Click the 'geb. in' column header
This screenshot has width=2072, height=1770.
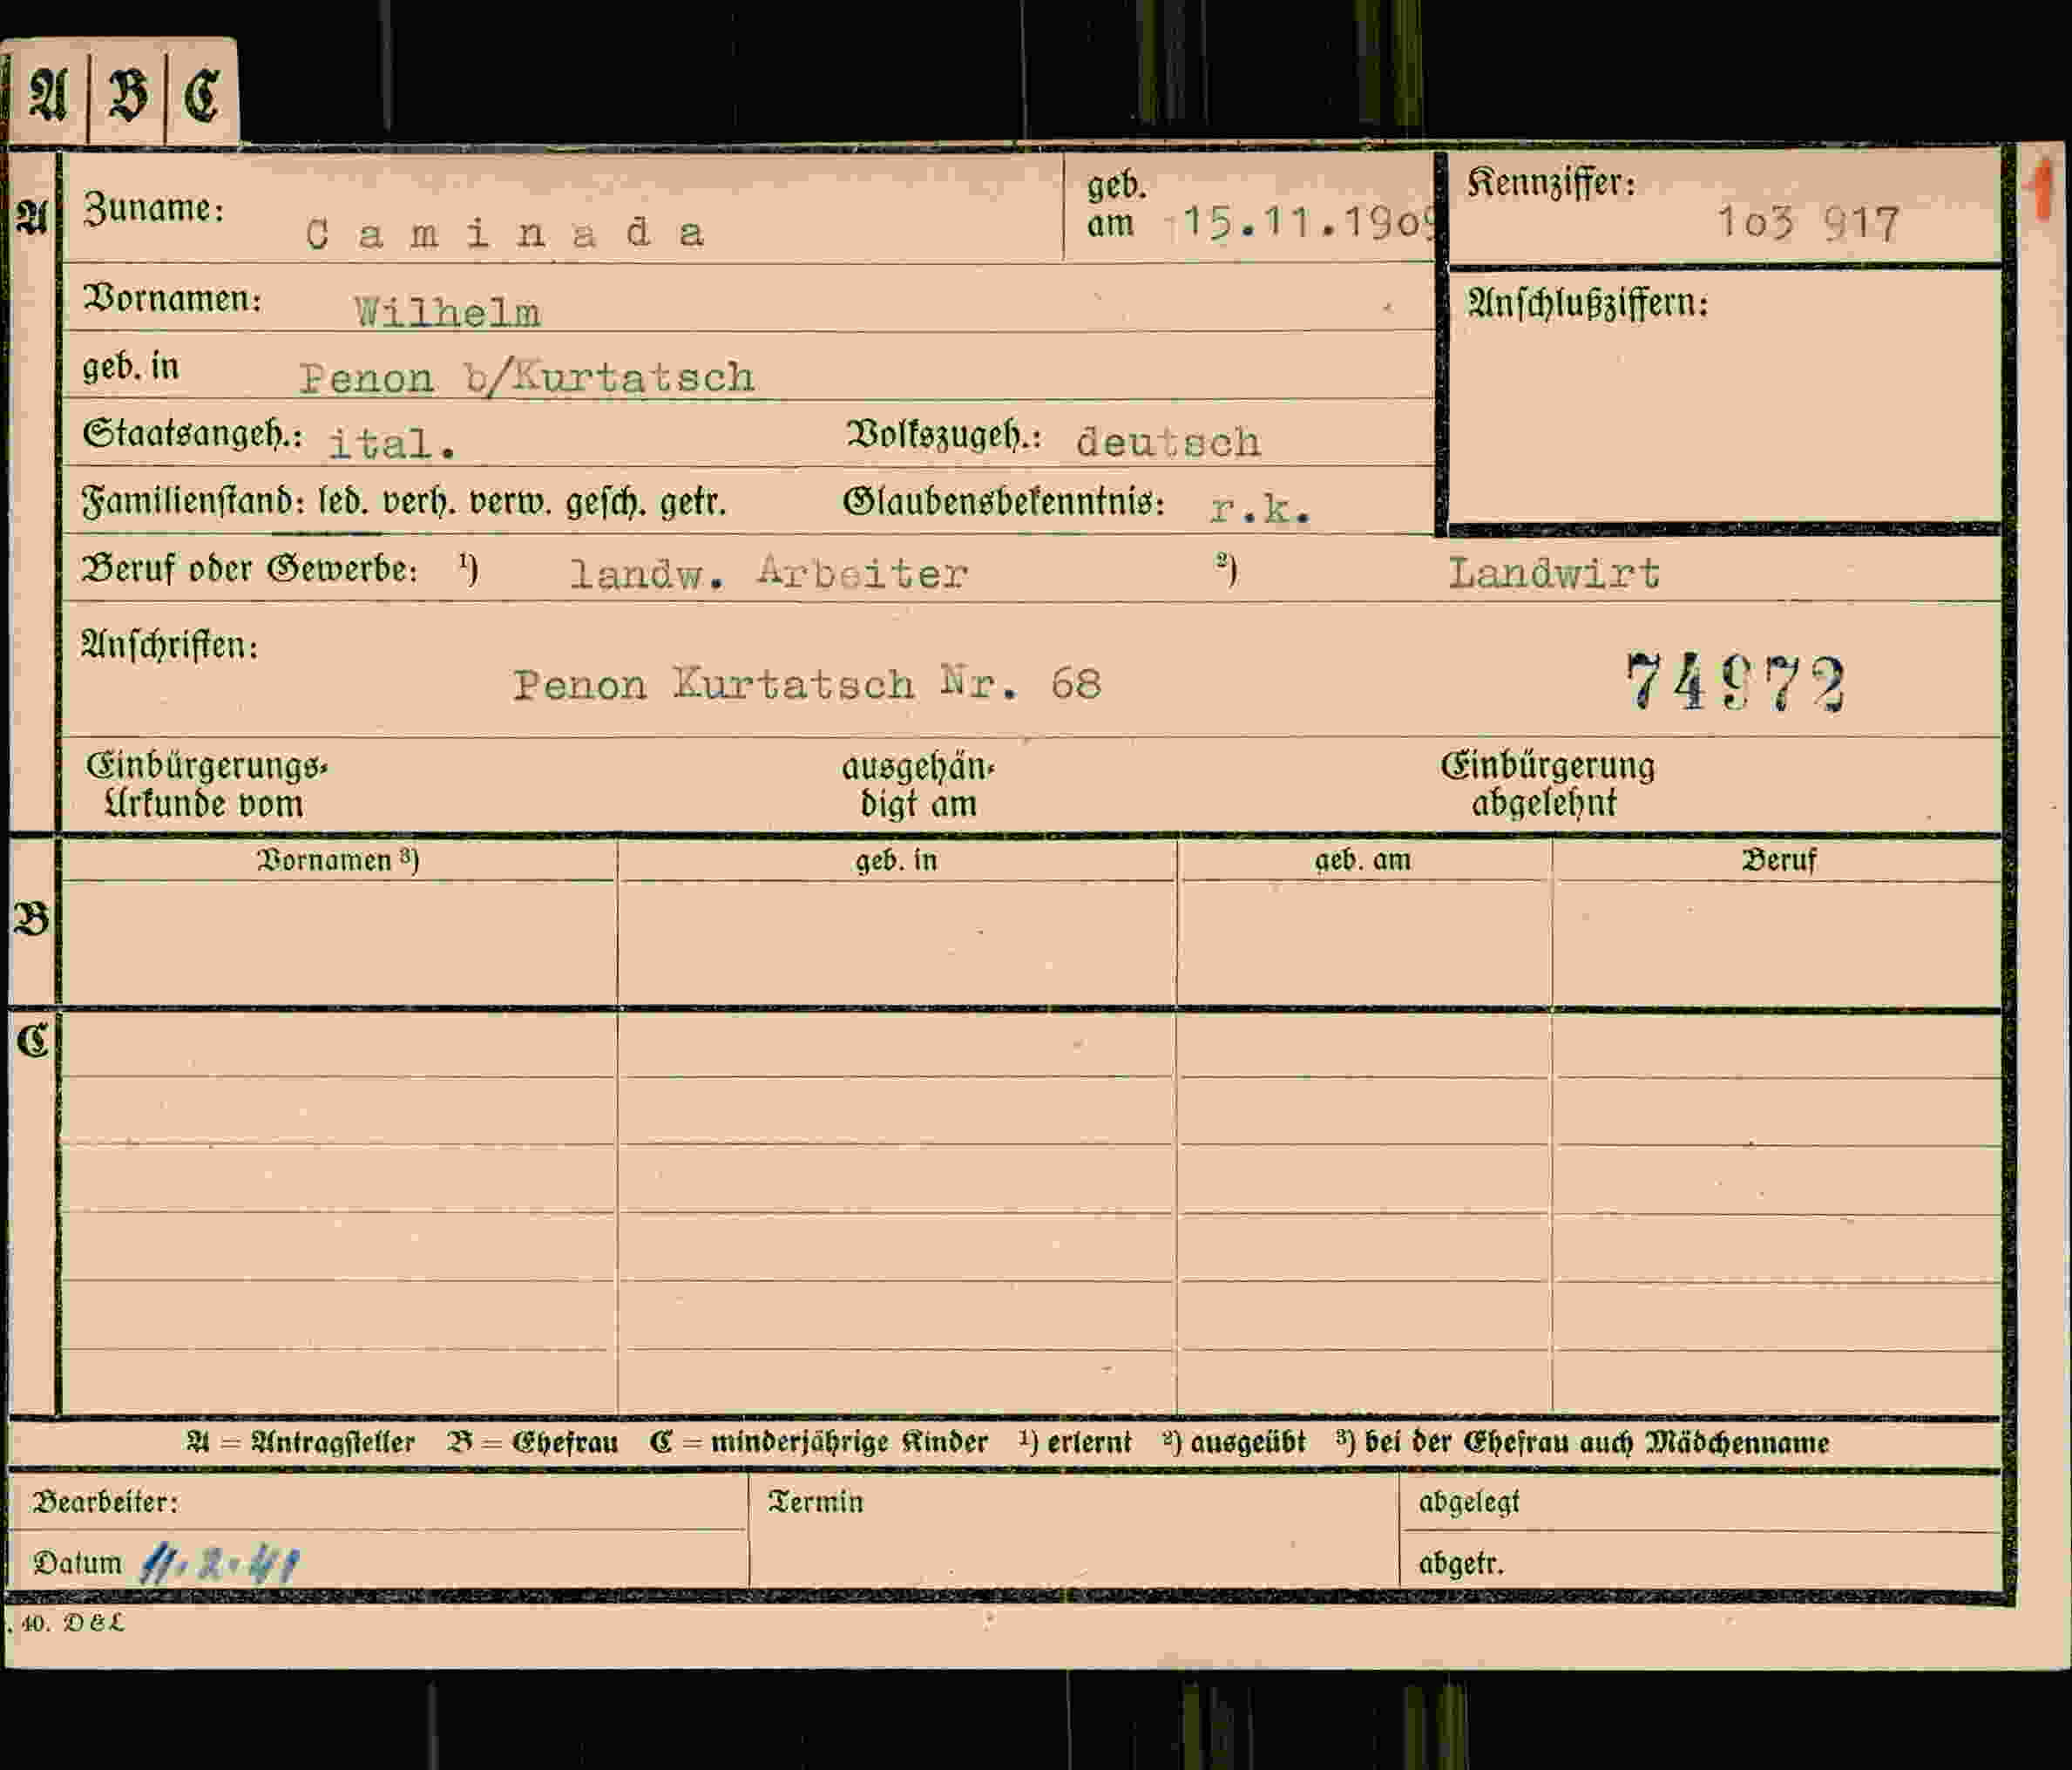[x=896, y=860]
